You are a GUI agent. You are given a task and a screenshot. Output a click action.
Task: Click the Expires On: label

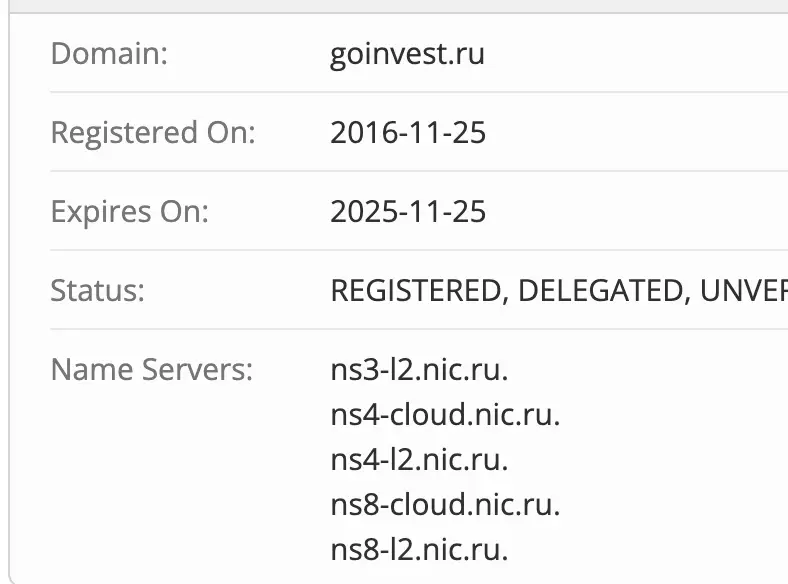129,211
